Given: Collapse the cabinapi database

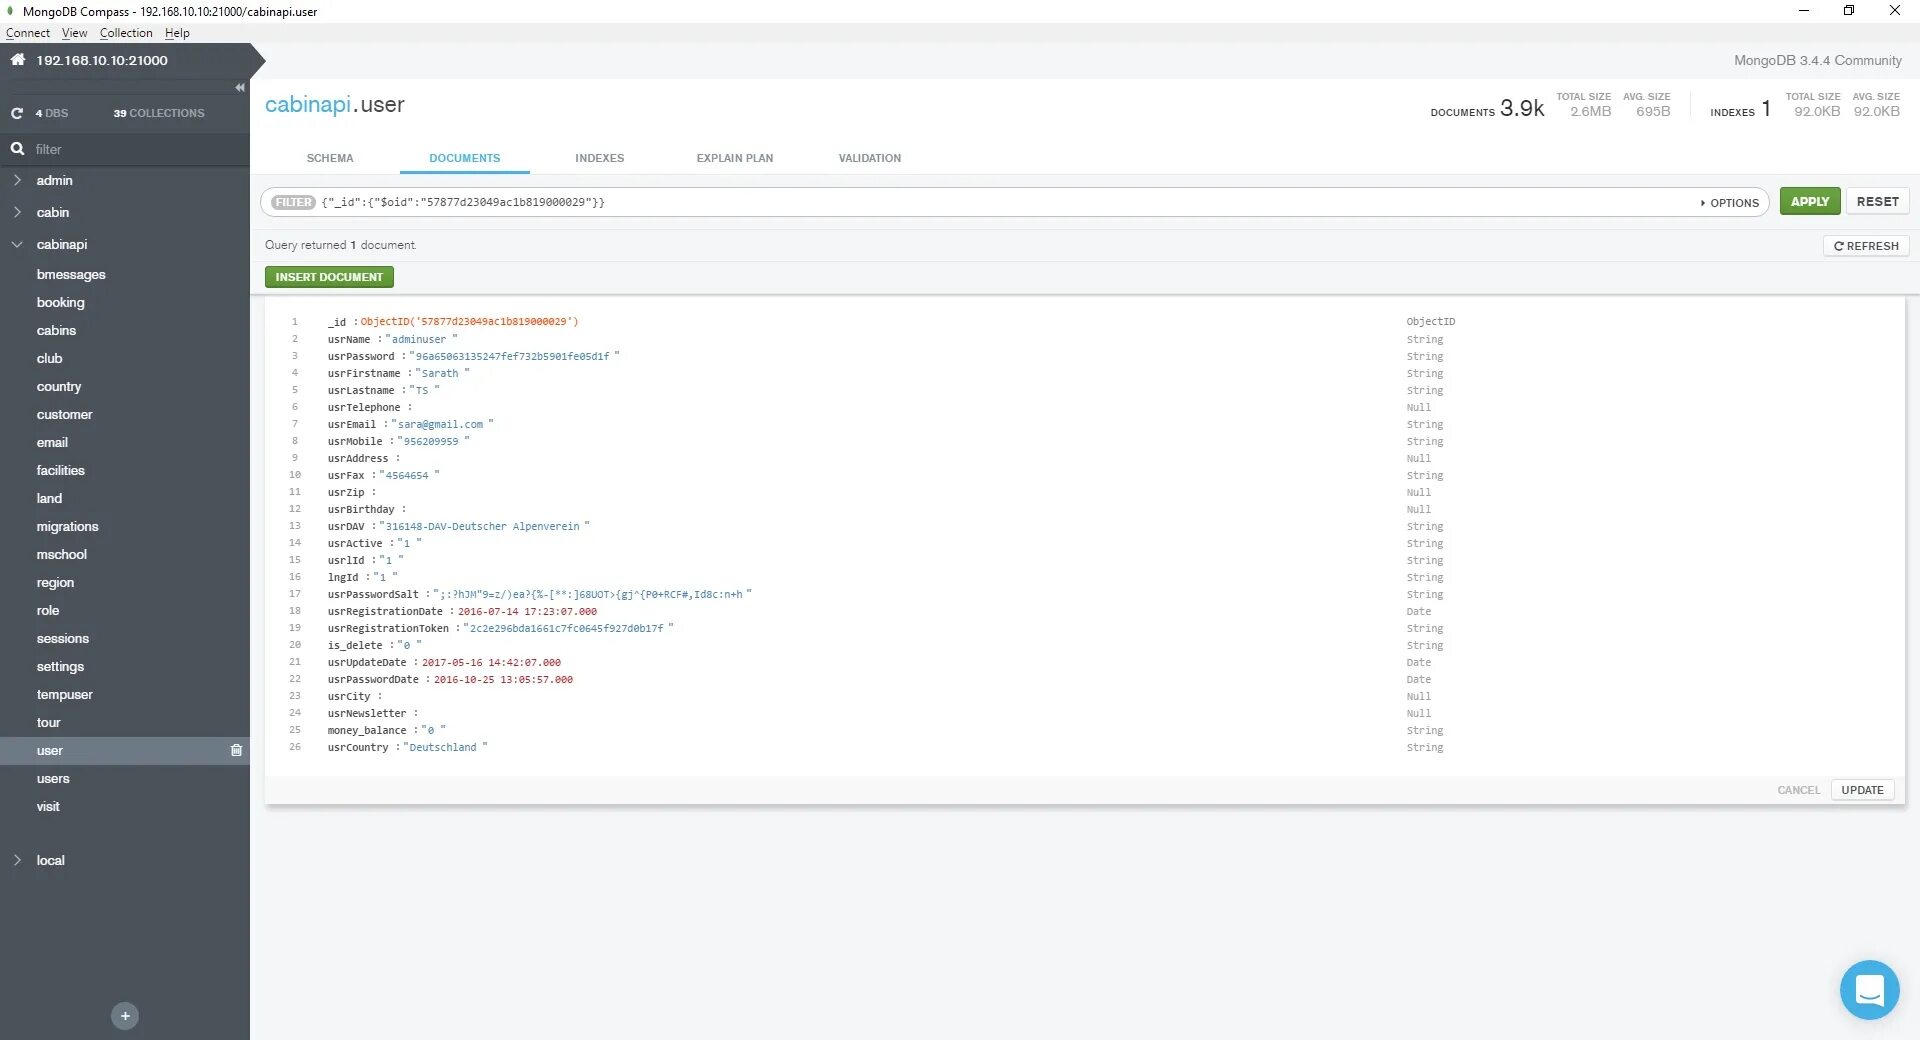Looking at the screenshot, I should (x=17, y=244).
